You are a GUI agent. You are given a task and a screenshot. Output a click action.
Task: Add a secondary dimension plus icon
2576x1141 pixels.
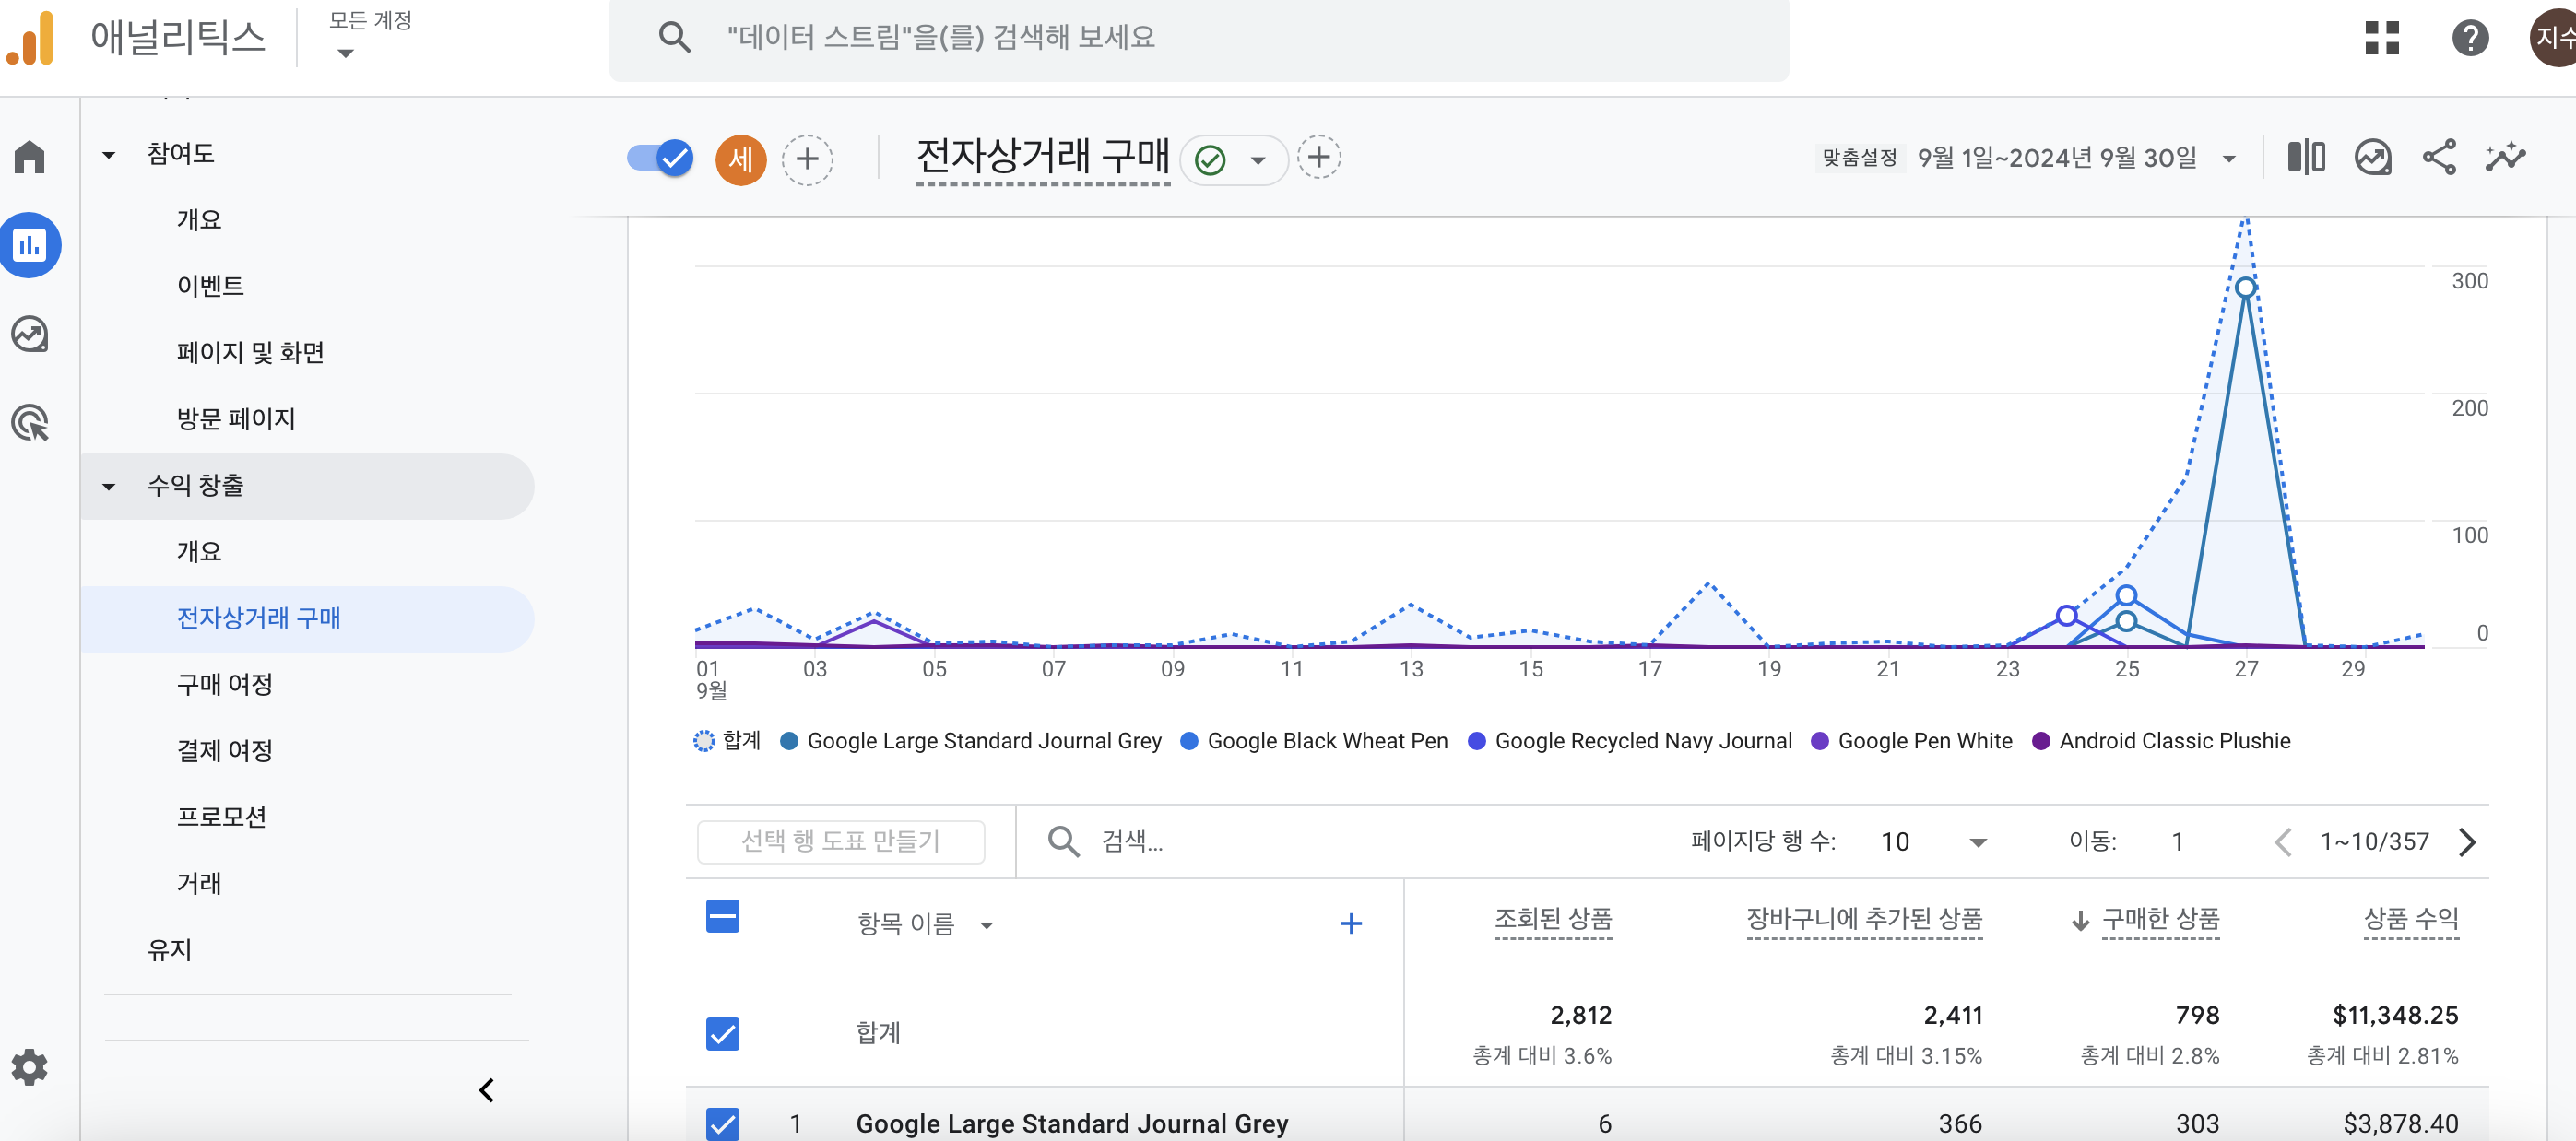pos(1351,923)
